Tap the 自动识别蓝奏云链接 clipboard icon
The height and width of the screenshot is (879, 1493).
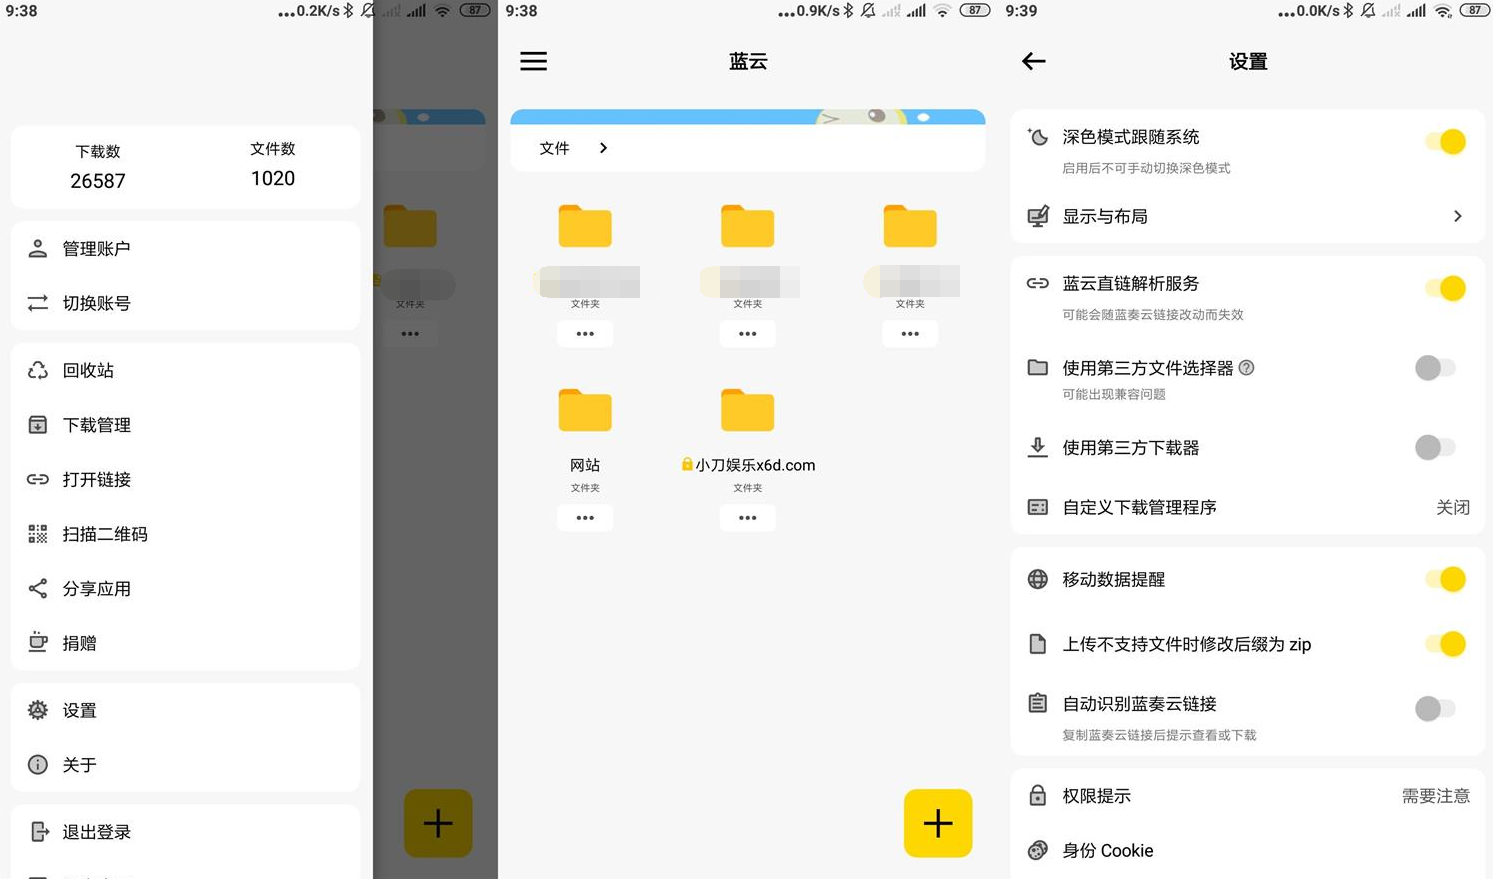click(x=1038, y=703)
